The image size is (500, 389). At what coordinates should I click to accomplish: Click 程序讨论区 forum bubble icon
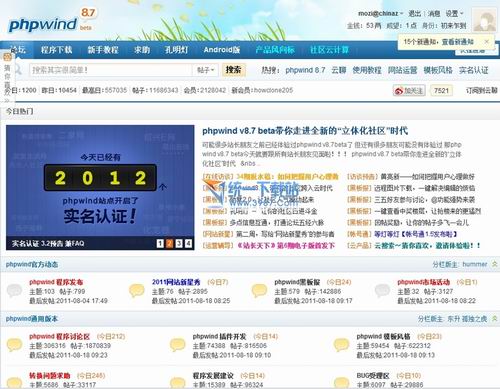click(14, 345)
